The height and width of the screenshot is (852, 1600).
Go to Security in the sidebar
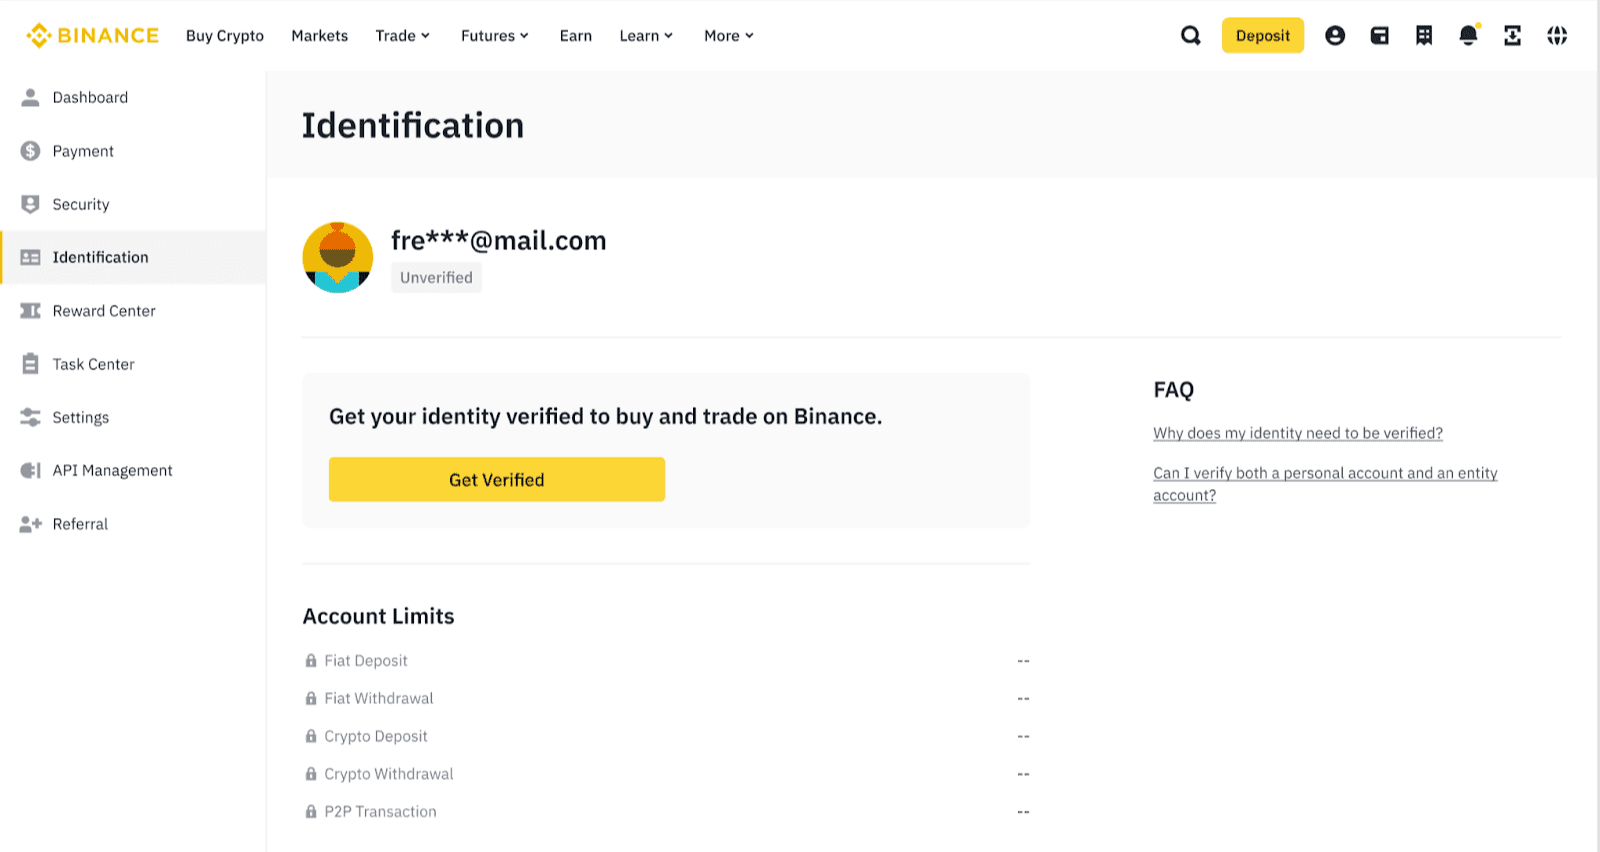pos(81,204)
